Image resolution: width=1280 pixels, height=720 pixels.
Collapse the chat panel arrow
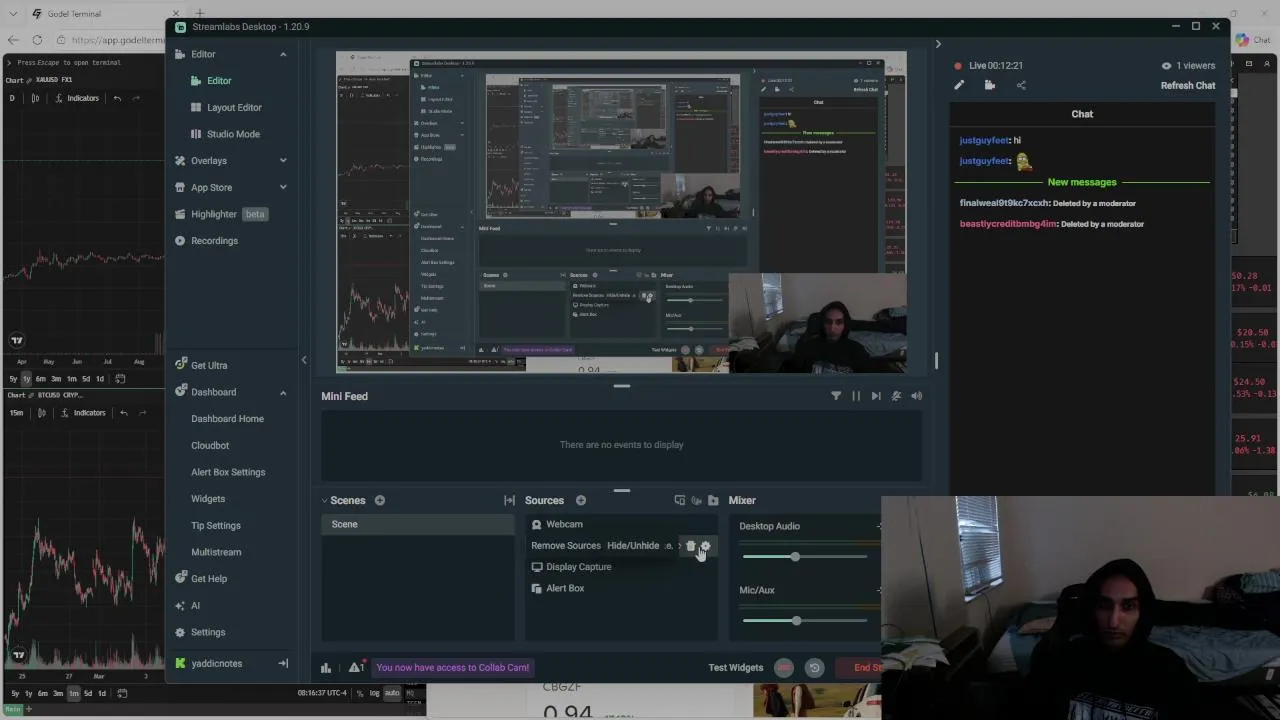pyautogui.click(x=938, y=44)
